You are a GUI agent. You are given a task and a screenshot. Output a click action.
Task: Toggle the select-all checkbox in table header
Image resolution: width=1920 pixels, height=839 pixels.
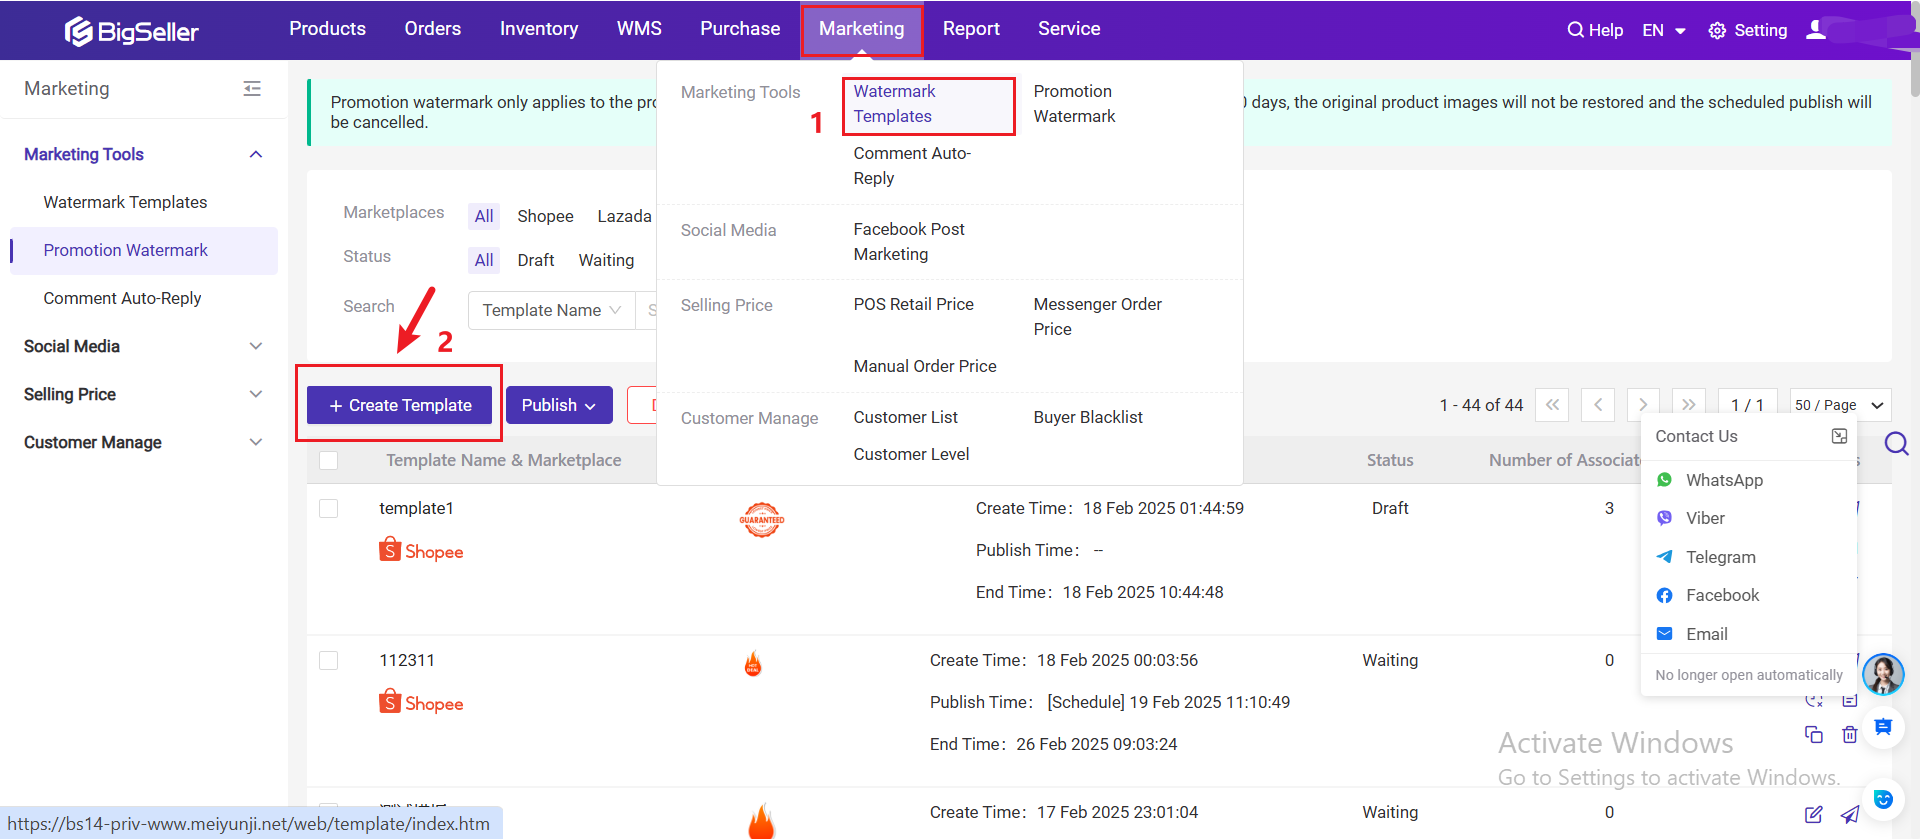(x=328, y=460)
